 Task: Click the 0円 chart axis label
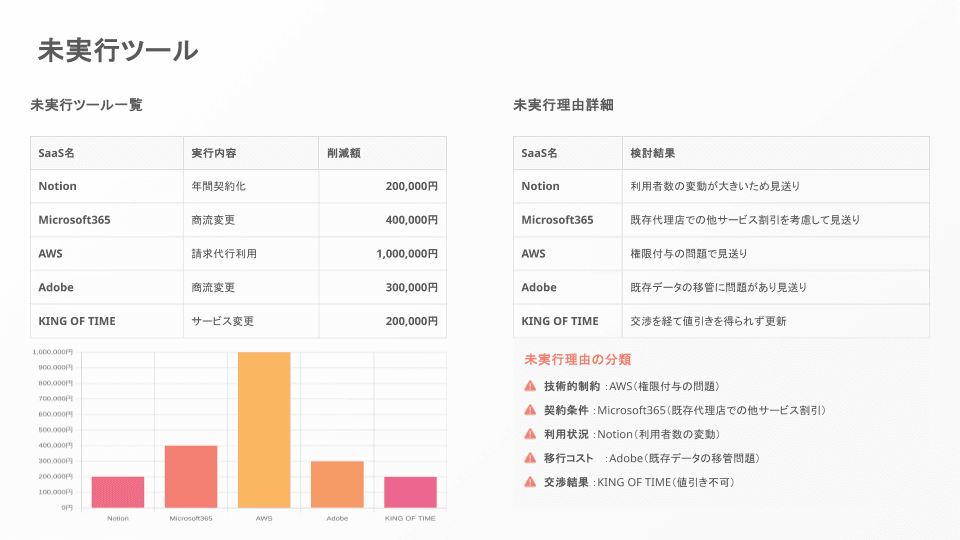click(x=67, y=508)
